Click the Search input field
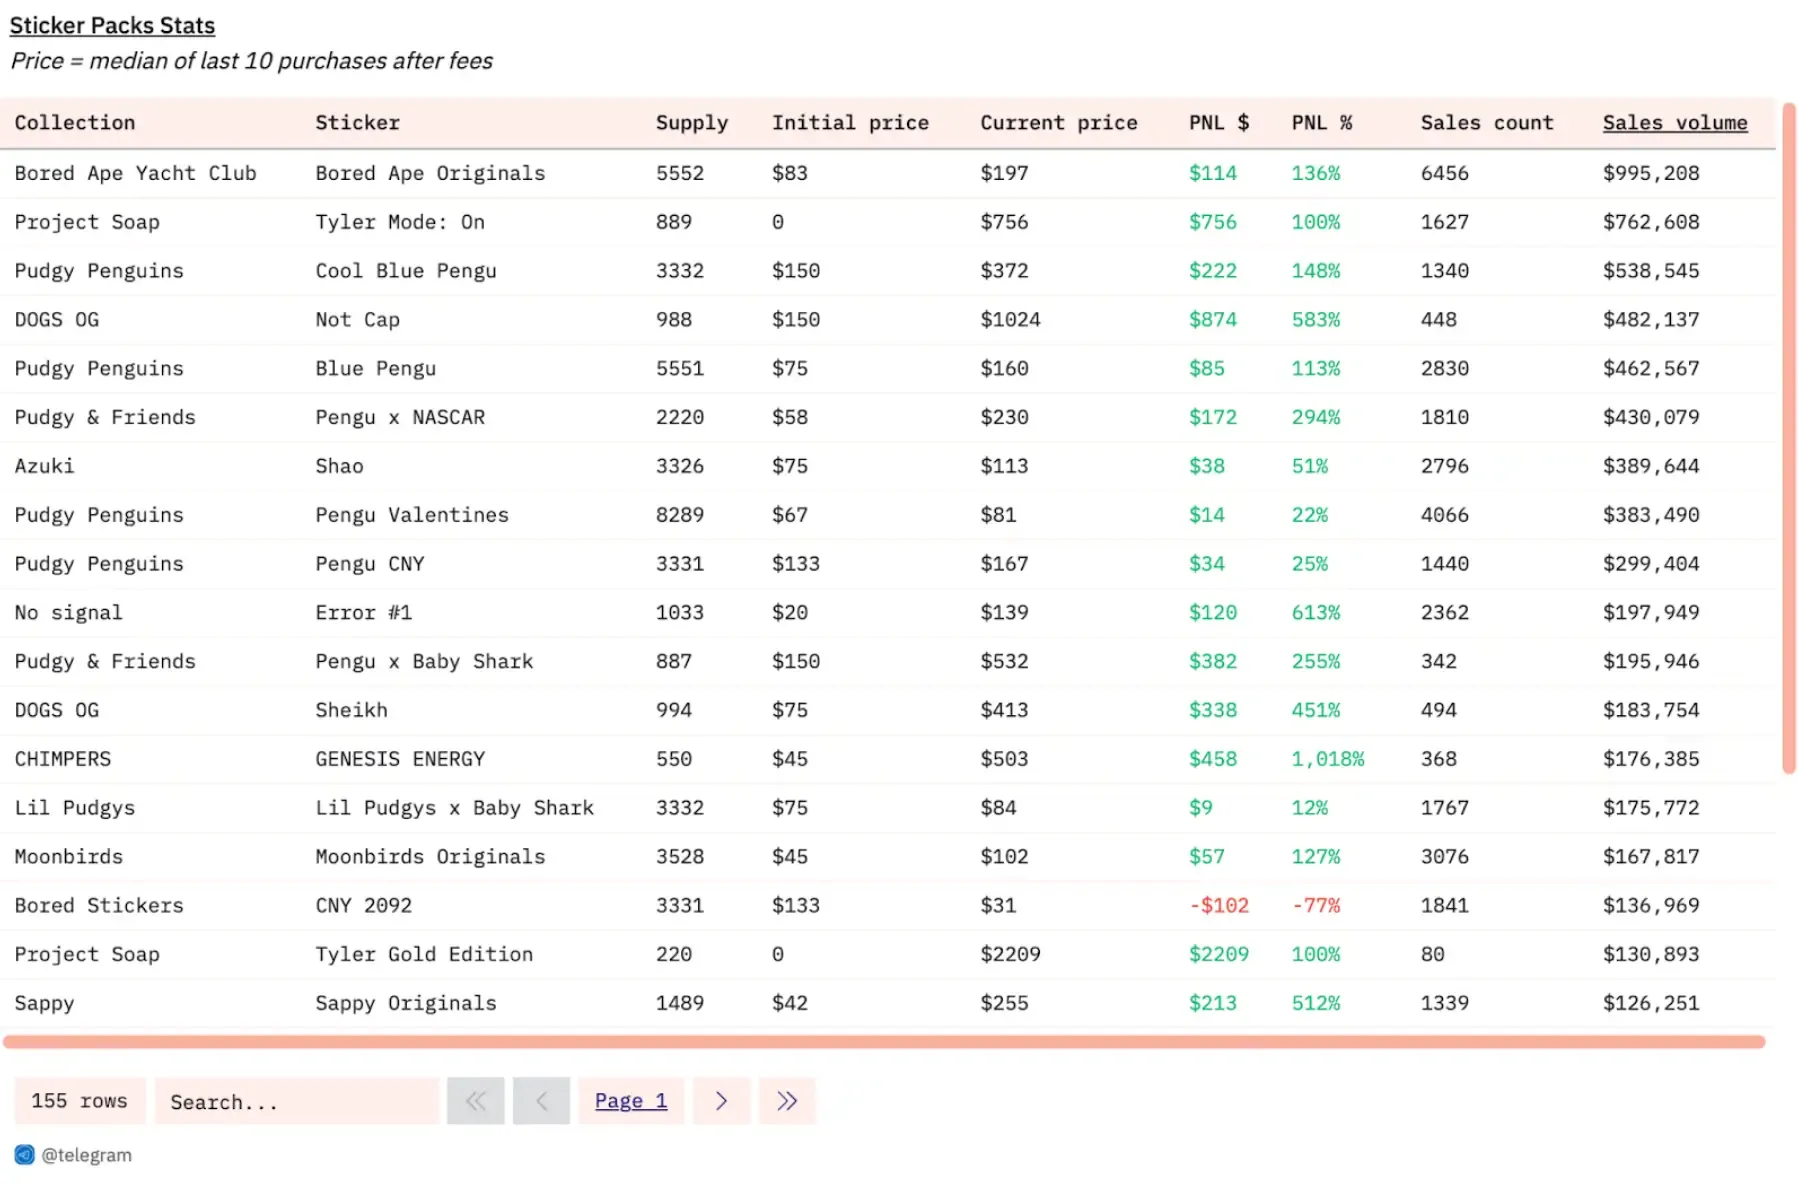1798x1184 pixels. click(297, 1101)
